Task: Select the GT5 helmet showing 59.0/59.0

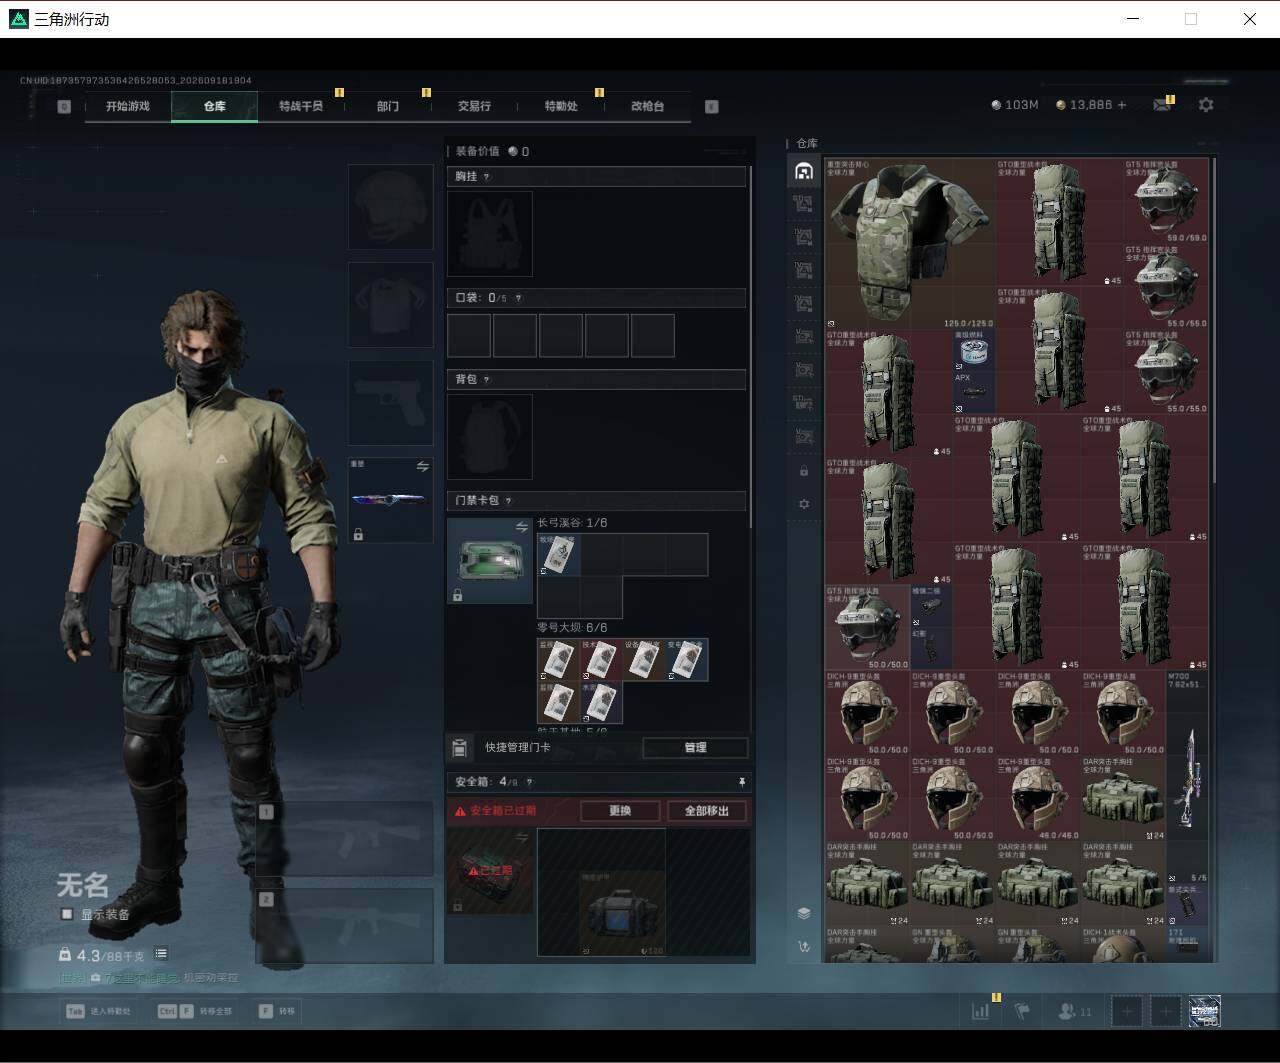Action: click(1166, 201)
